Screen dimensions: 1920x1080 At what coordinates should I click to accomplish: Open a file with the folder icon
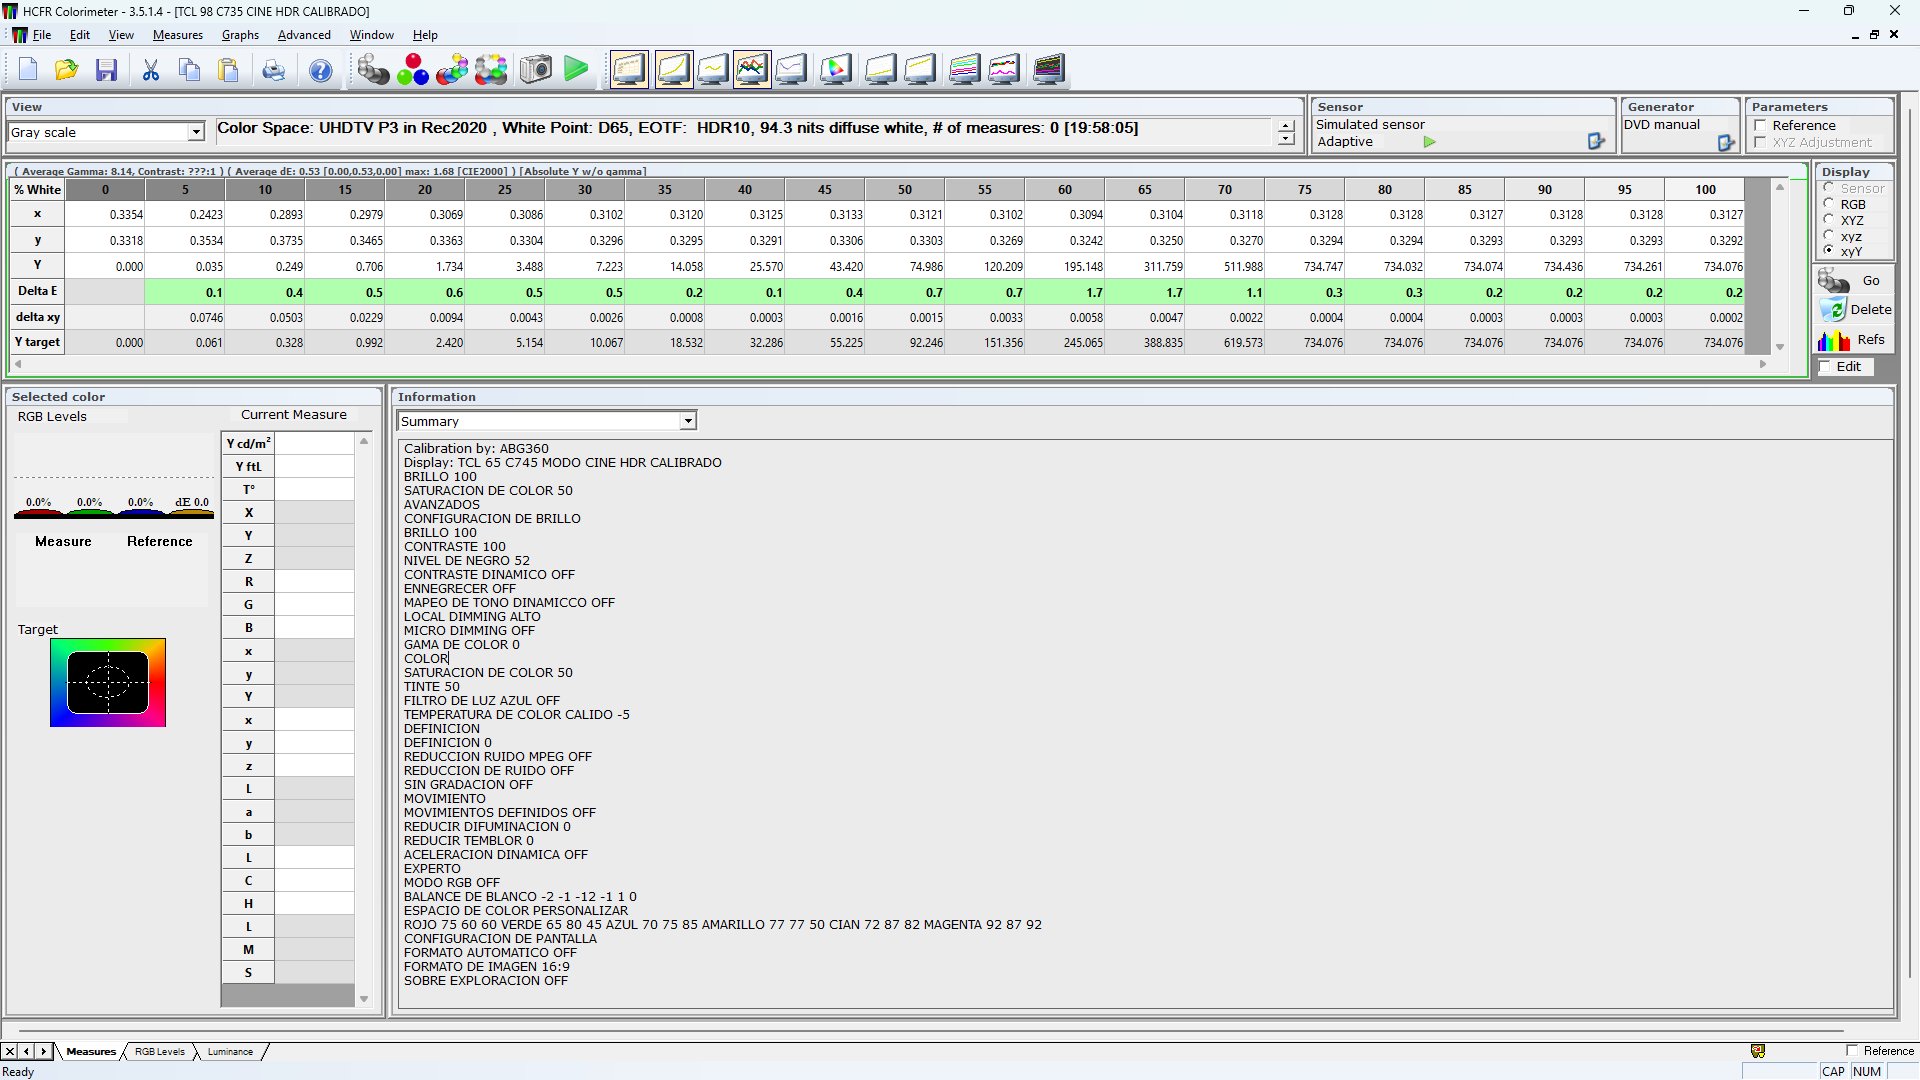67,70
